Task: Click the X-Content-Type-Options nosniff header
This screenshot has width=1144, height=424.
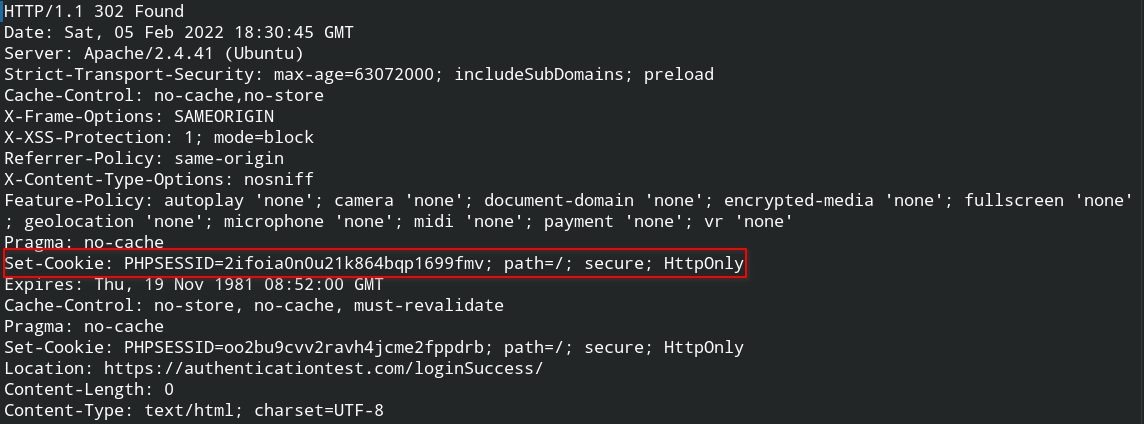Action: 159,179
